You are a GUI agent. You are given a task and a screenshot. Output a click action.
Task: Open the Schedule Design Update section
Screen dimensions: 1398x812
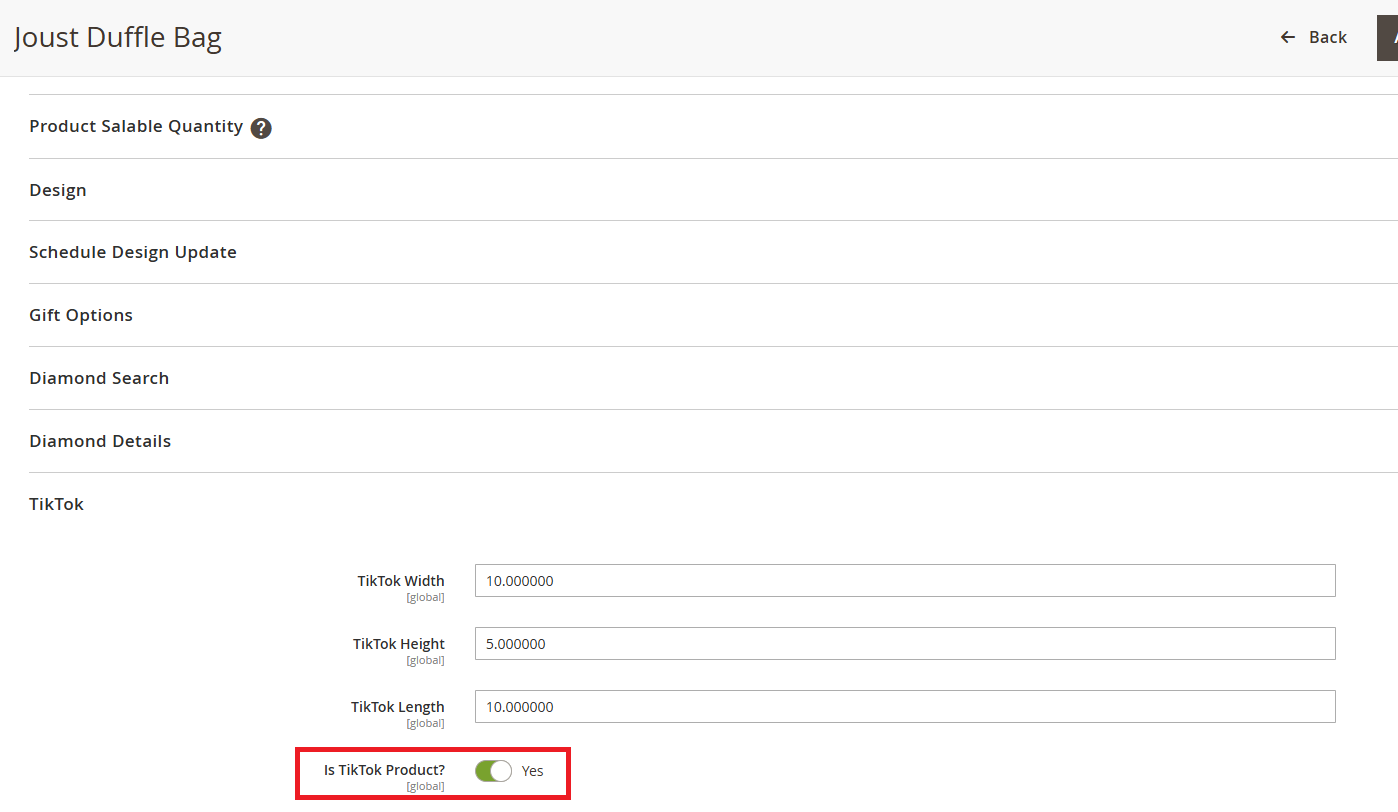tap(133, 252)
